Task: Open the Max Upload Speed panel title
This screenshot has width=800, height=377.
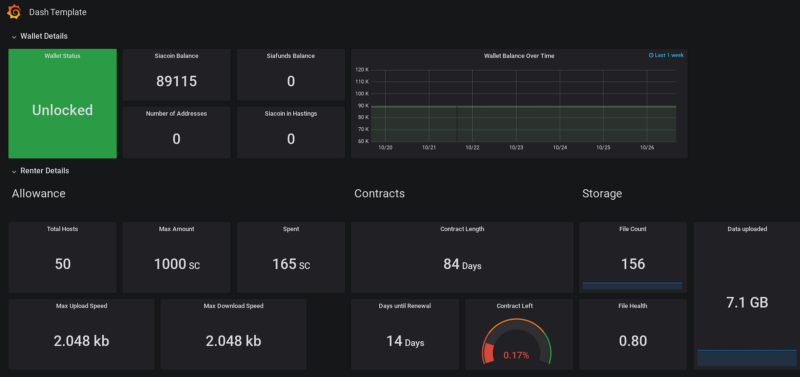Action: [x=82, y=306]
